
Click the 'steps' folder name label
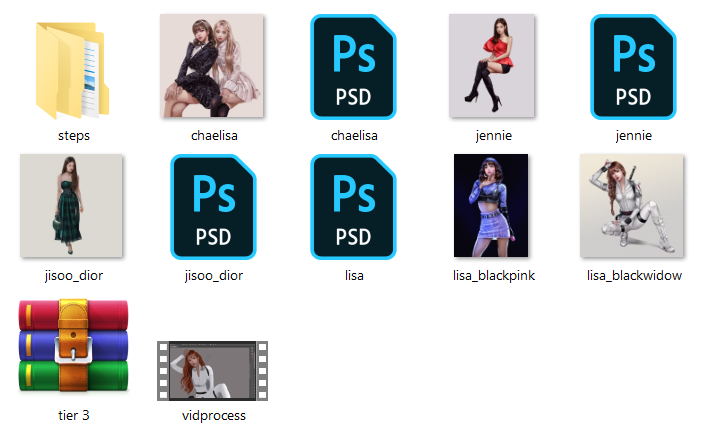pos(74,136)
